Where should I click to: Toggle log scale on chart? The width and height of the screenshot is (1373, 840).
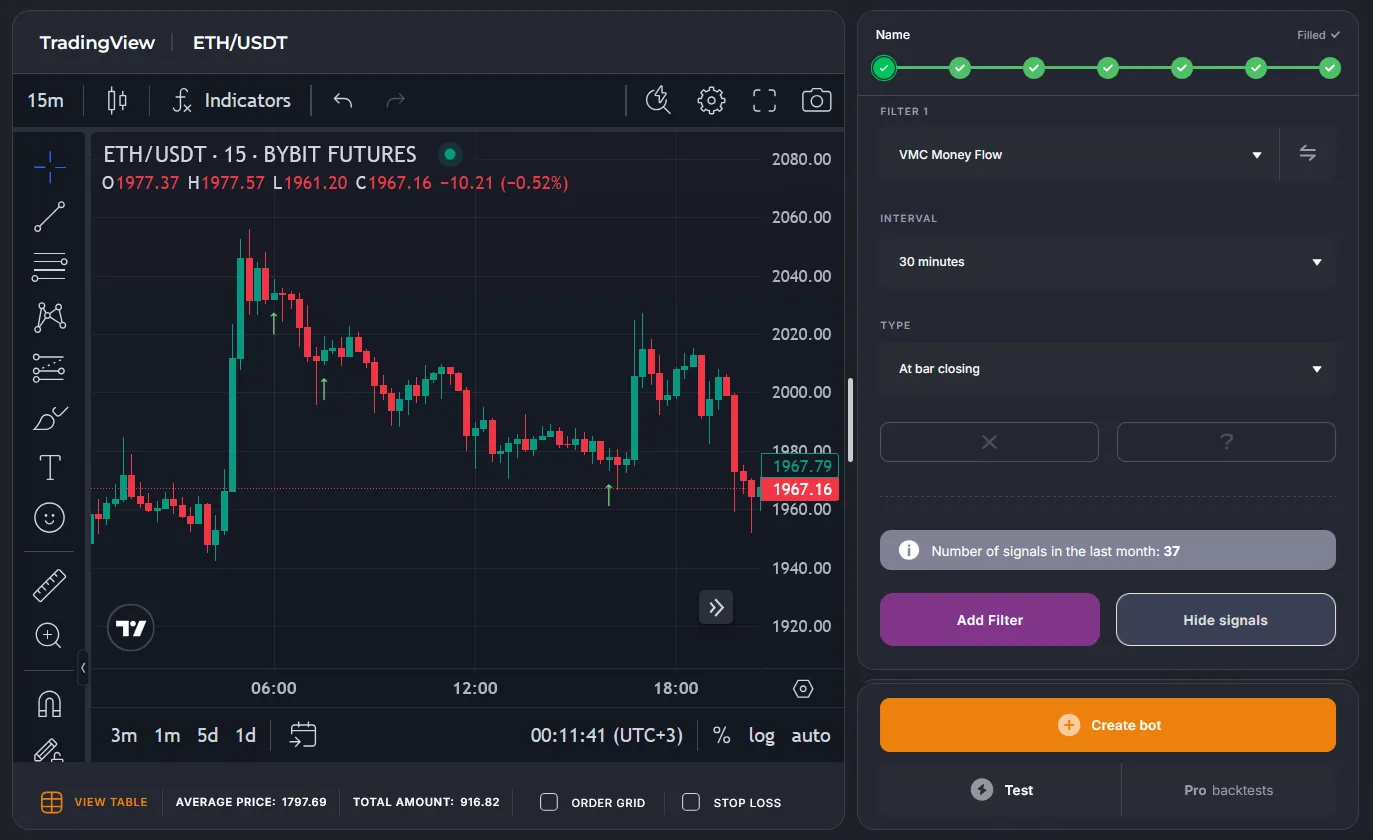coord(761,735)
